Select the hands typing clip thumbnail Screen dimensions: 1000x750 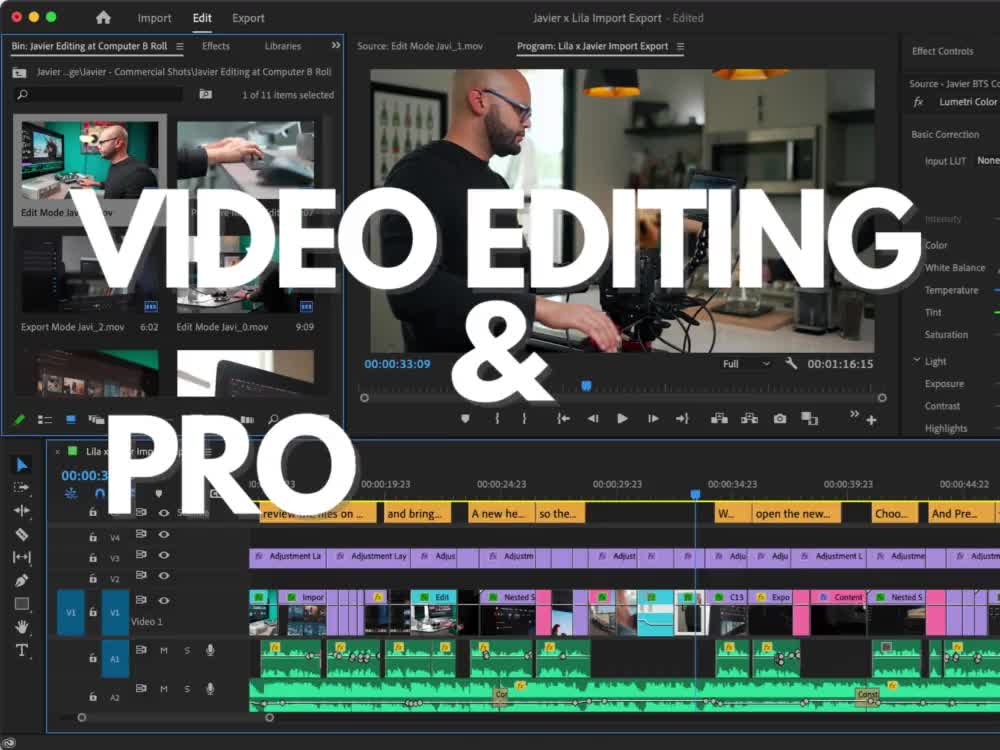point(246,160)
